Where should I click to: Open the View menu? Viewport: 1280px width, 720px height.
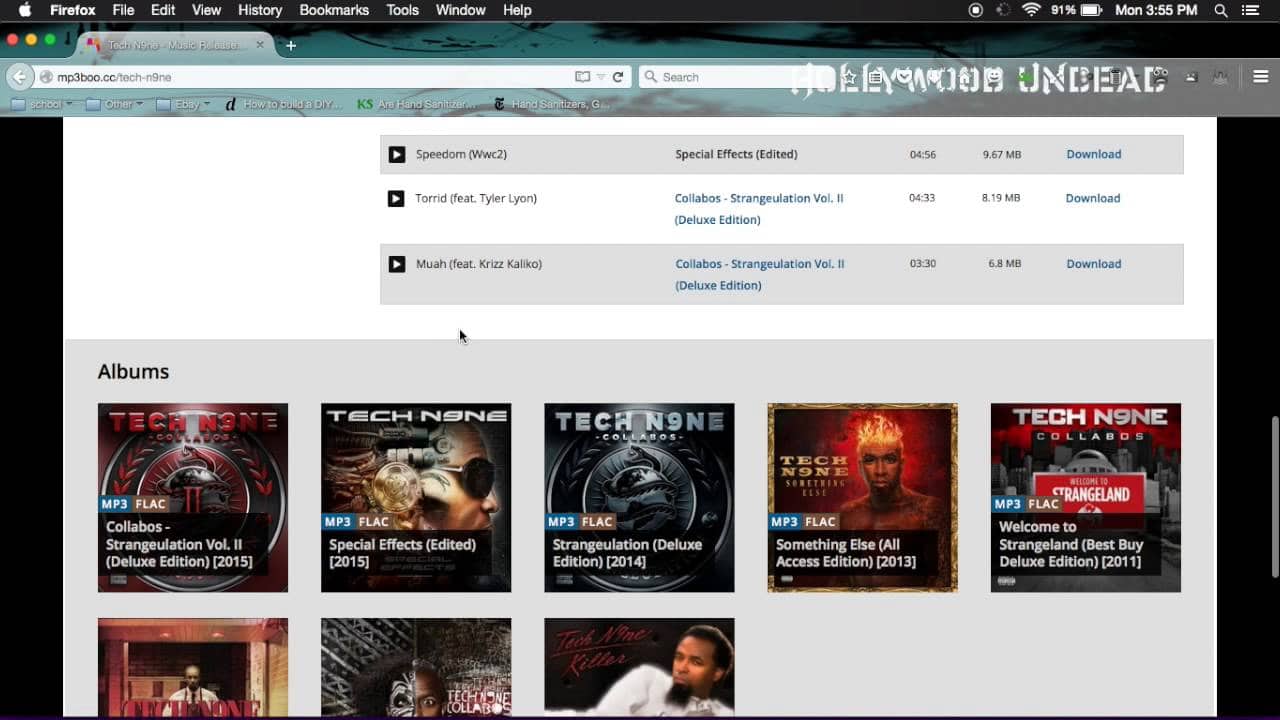pyautogui.click(x=206, y=10)
